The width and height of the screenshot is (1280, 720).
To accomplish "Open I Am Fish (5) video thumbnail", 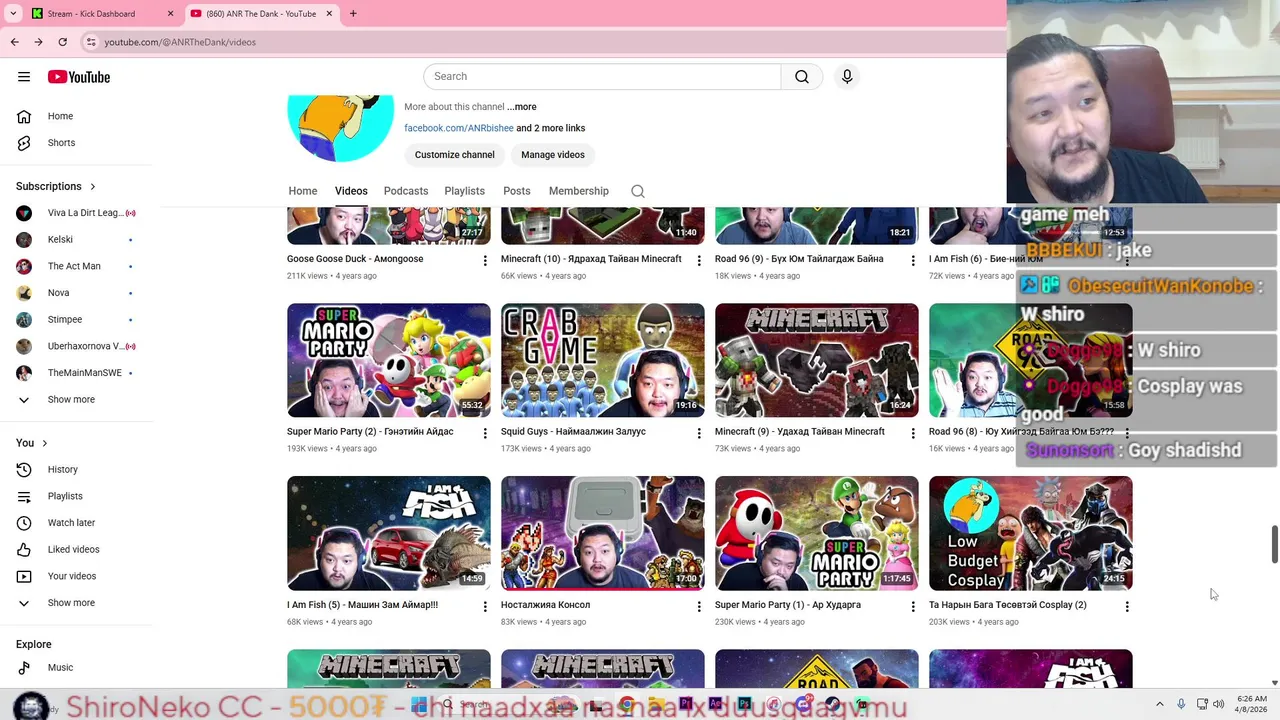I will point(389,533).
